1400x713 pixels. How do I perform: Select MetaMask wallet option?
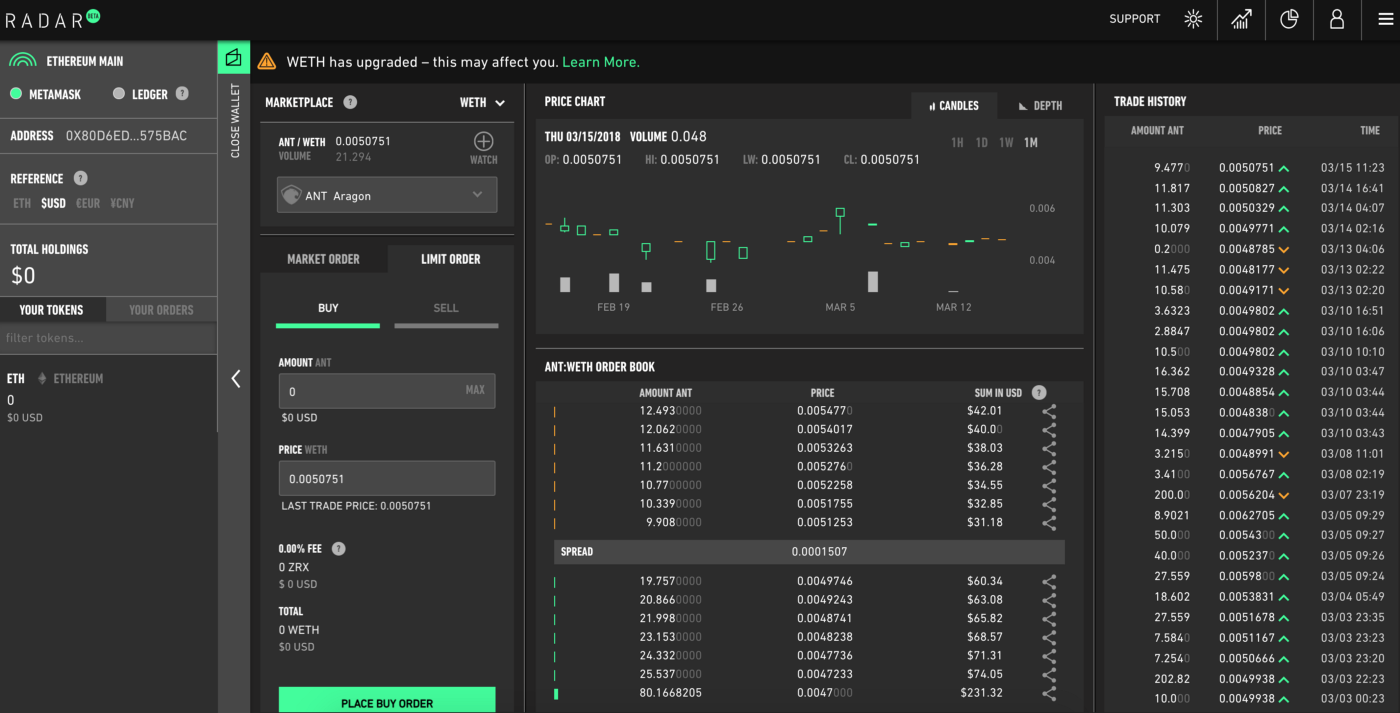pyautogui.click(x=45, y=94)
